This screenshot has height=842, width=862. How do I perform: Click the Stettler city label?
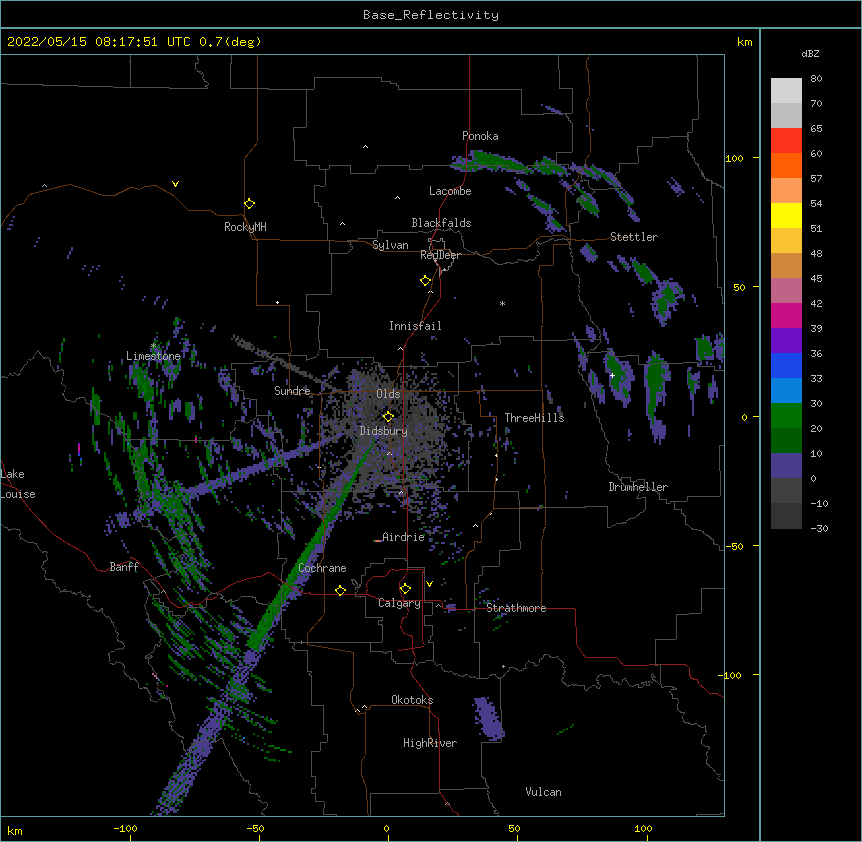point(634,237)
